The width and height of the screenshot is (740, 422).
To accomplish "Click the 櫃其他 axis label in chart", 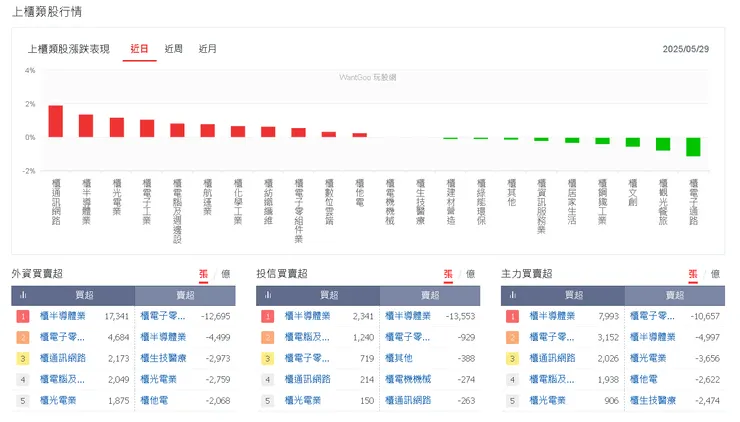I will click(511, 193).
